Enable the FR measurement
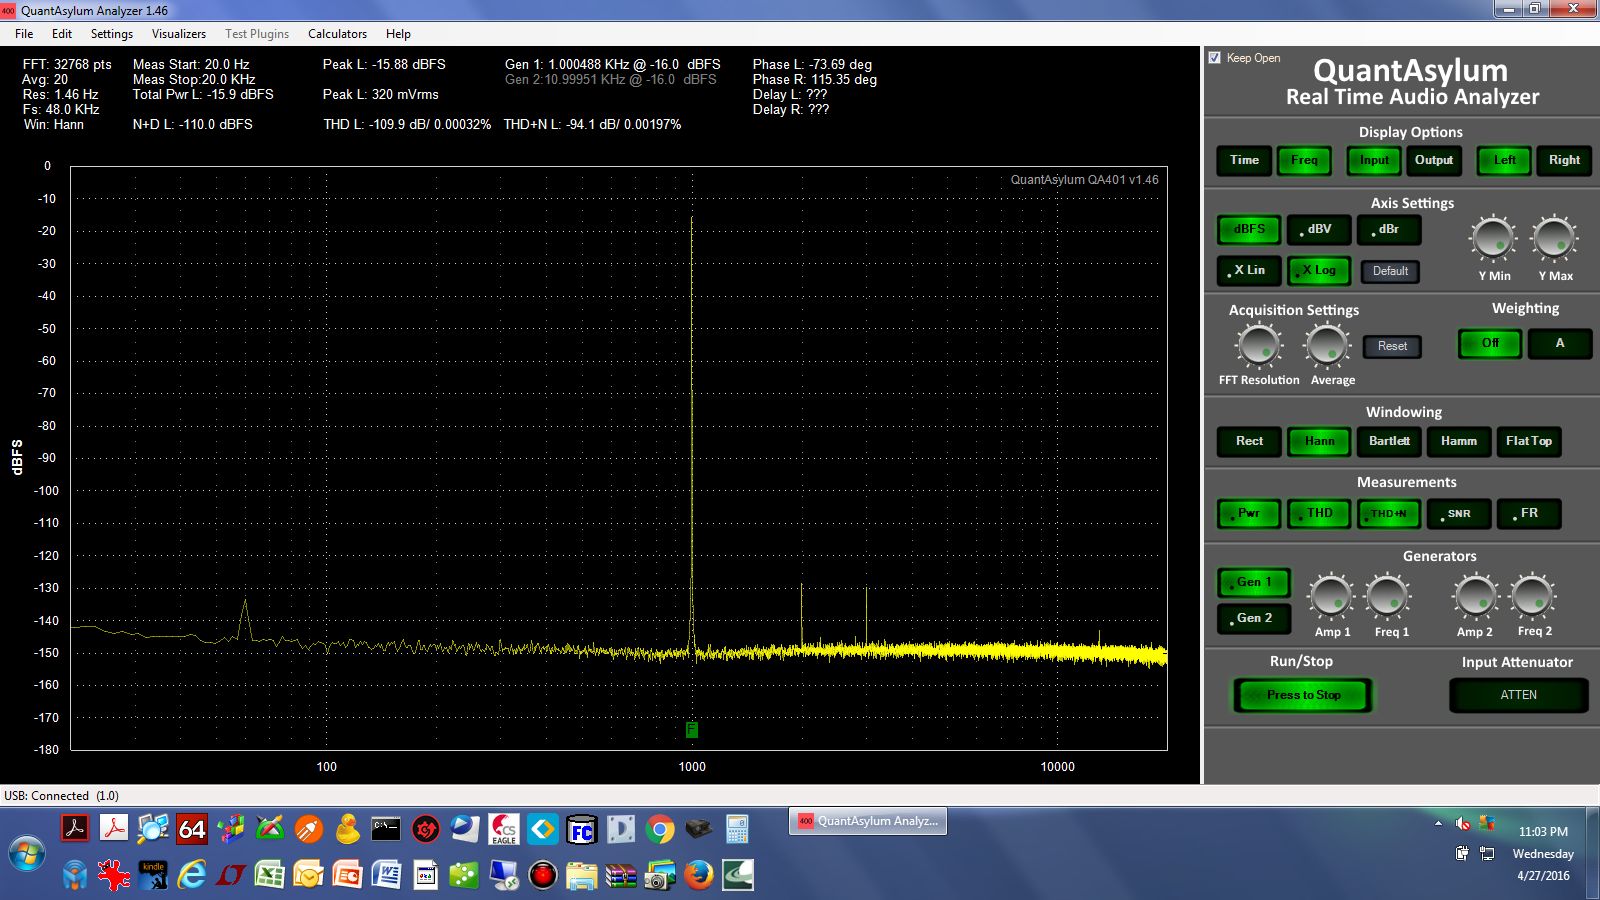Image resolution: width=1600 pixels, height=900 pixels. point(1529,513)
